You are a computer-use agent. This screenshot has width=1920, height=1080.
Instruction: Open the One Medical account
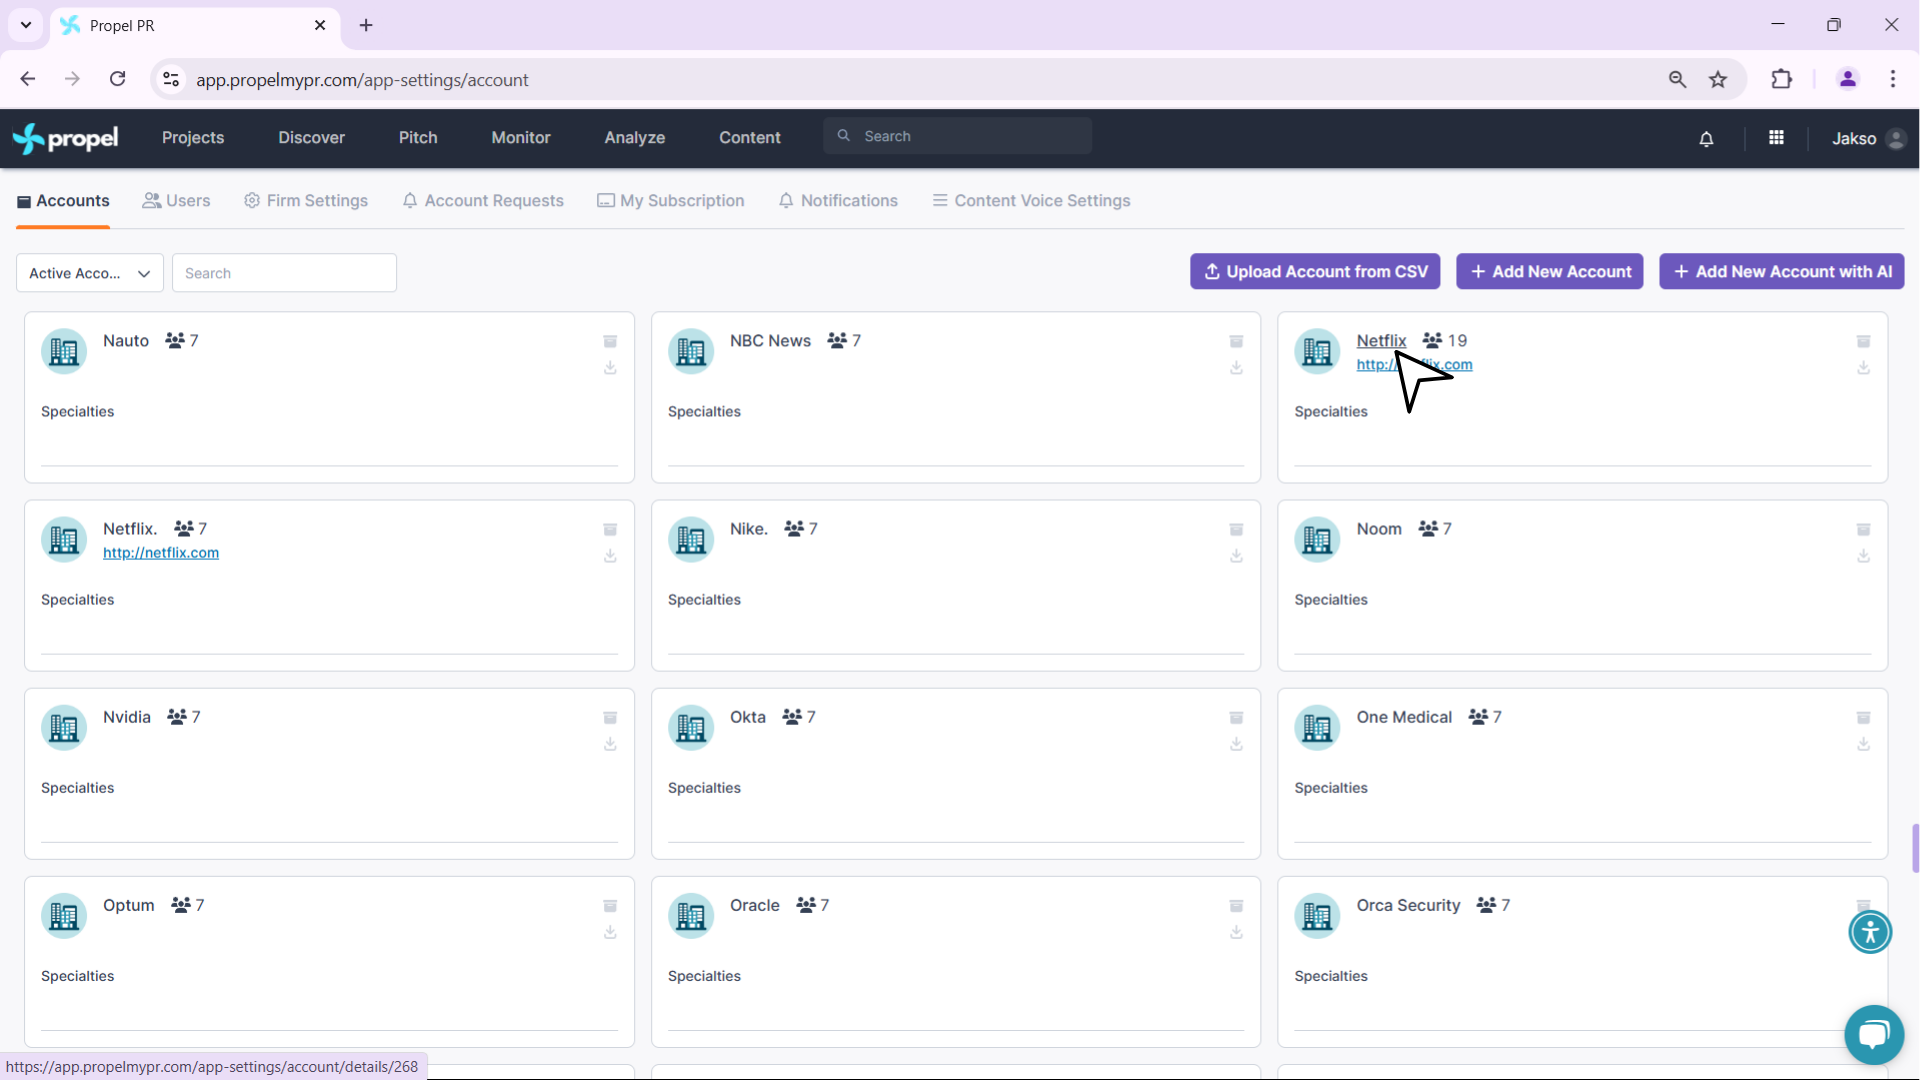1404,717
